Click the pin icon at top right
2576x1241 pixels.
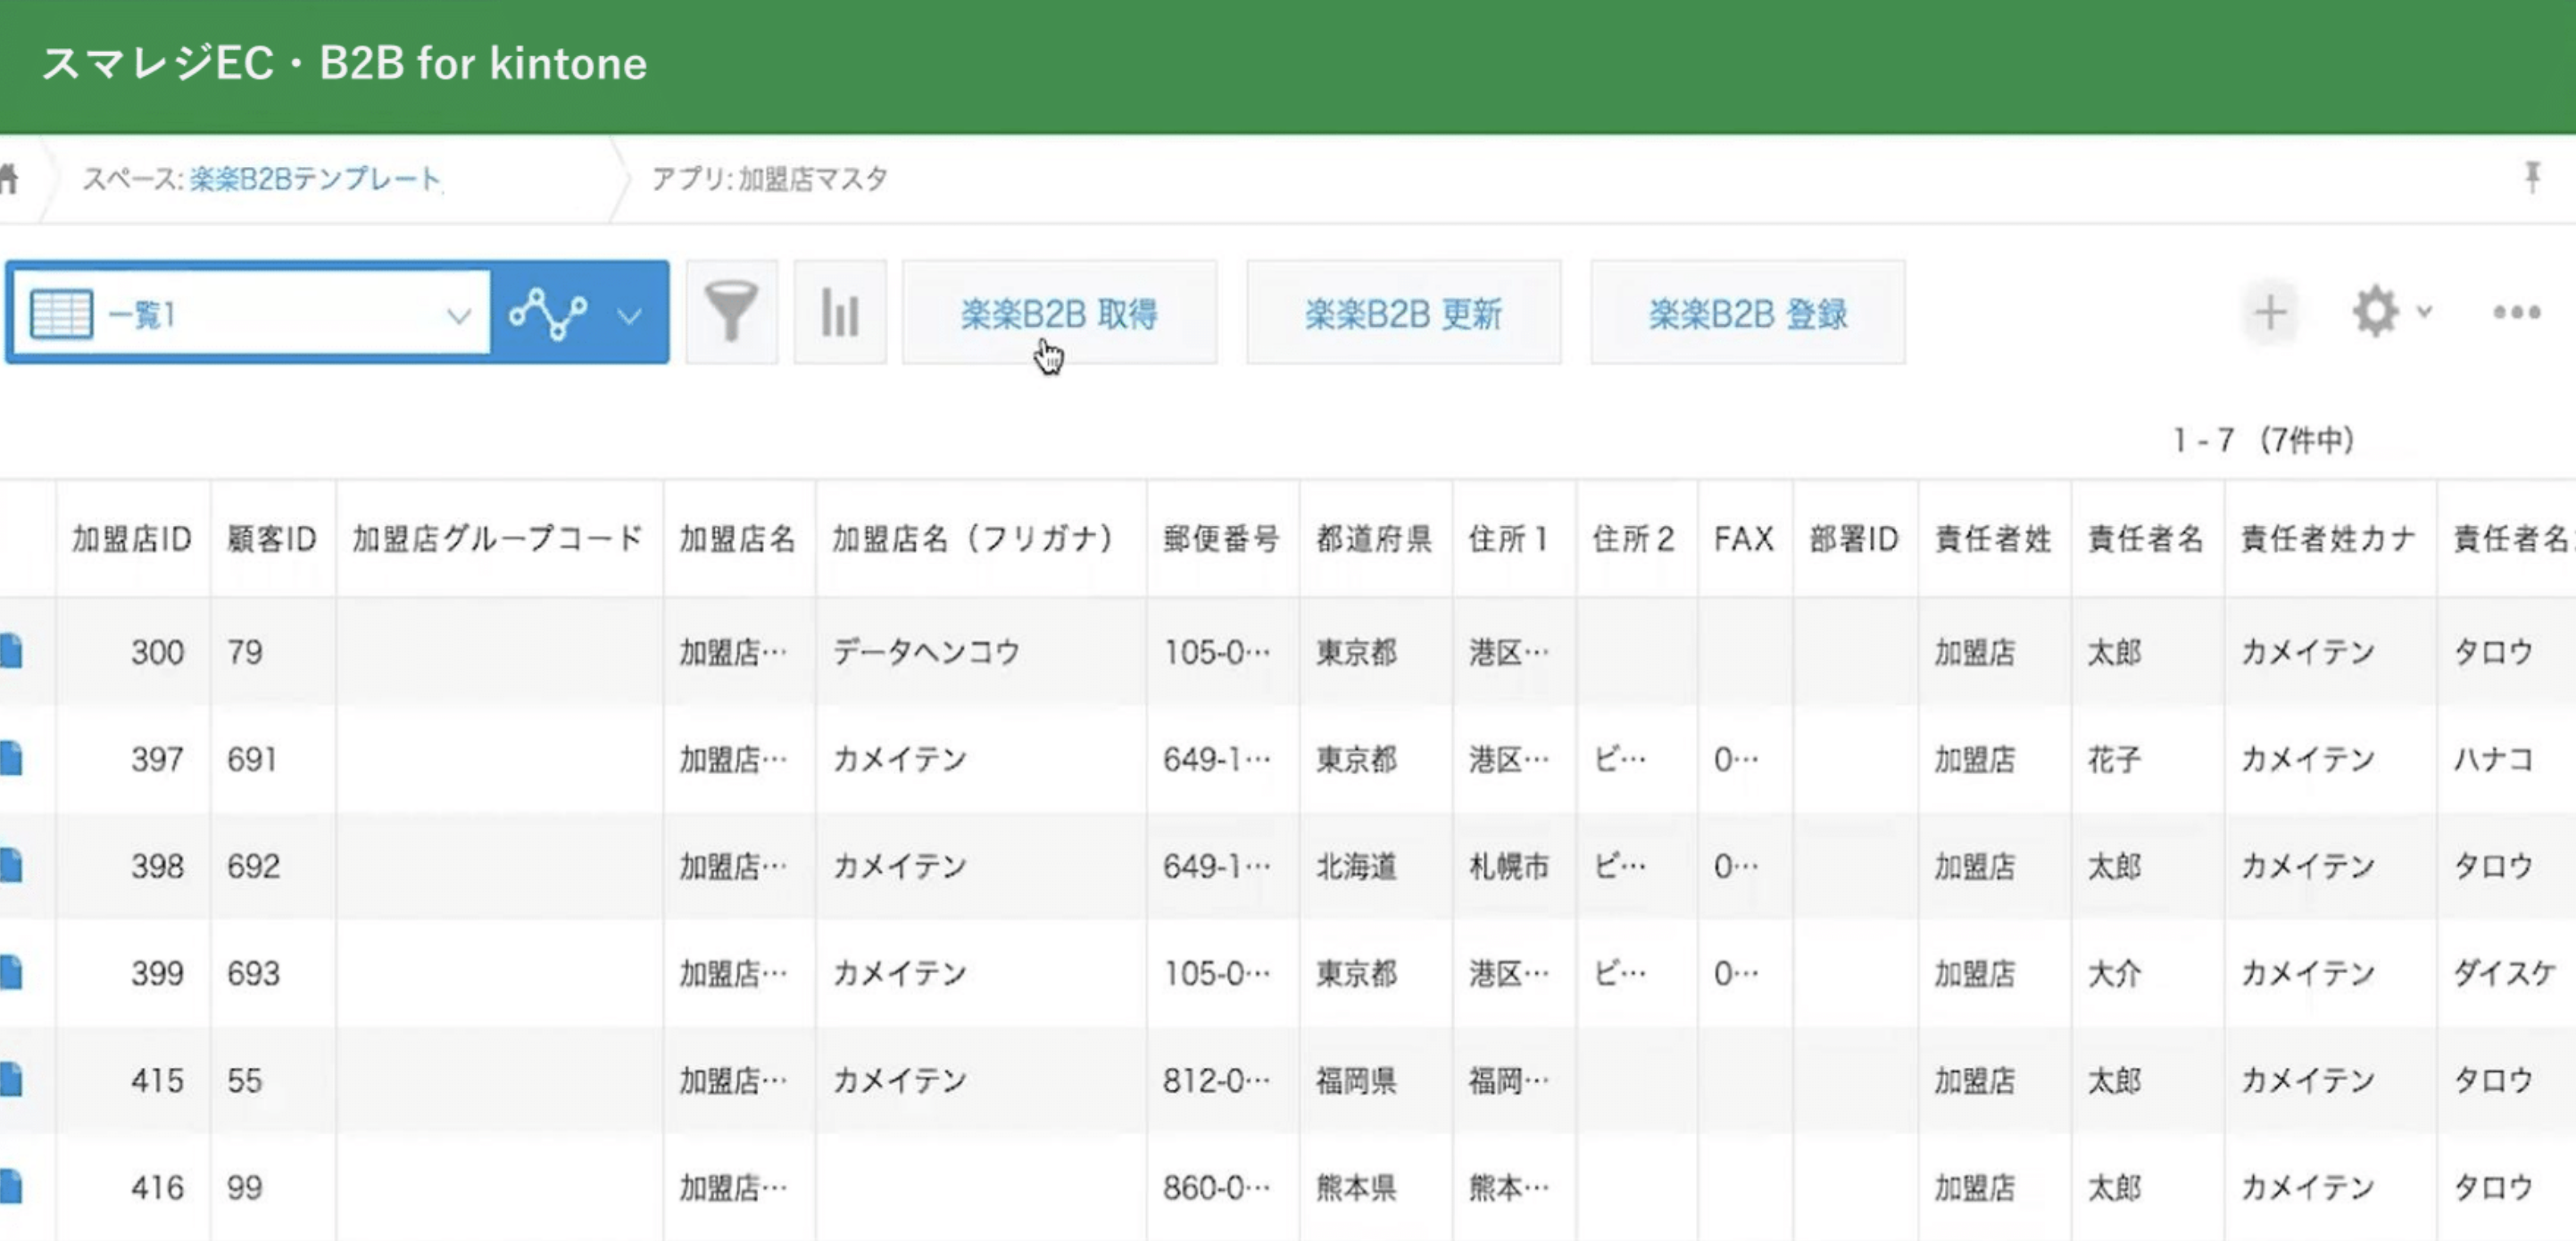point(2532,178)
